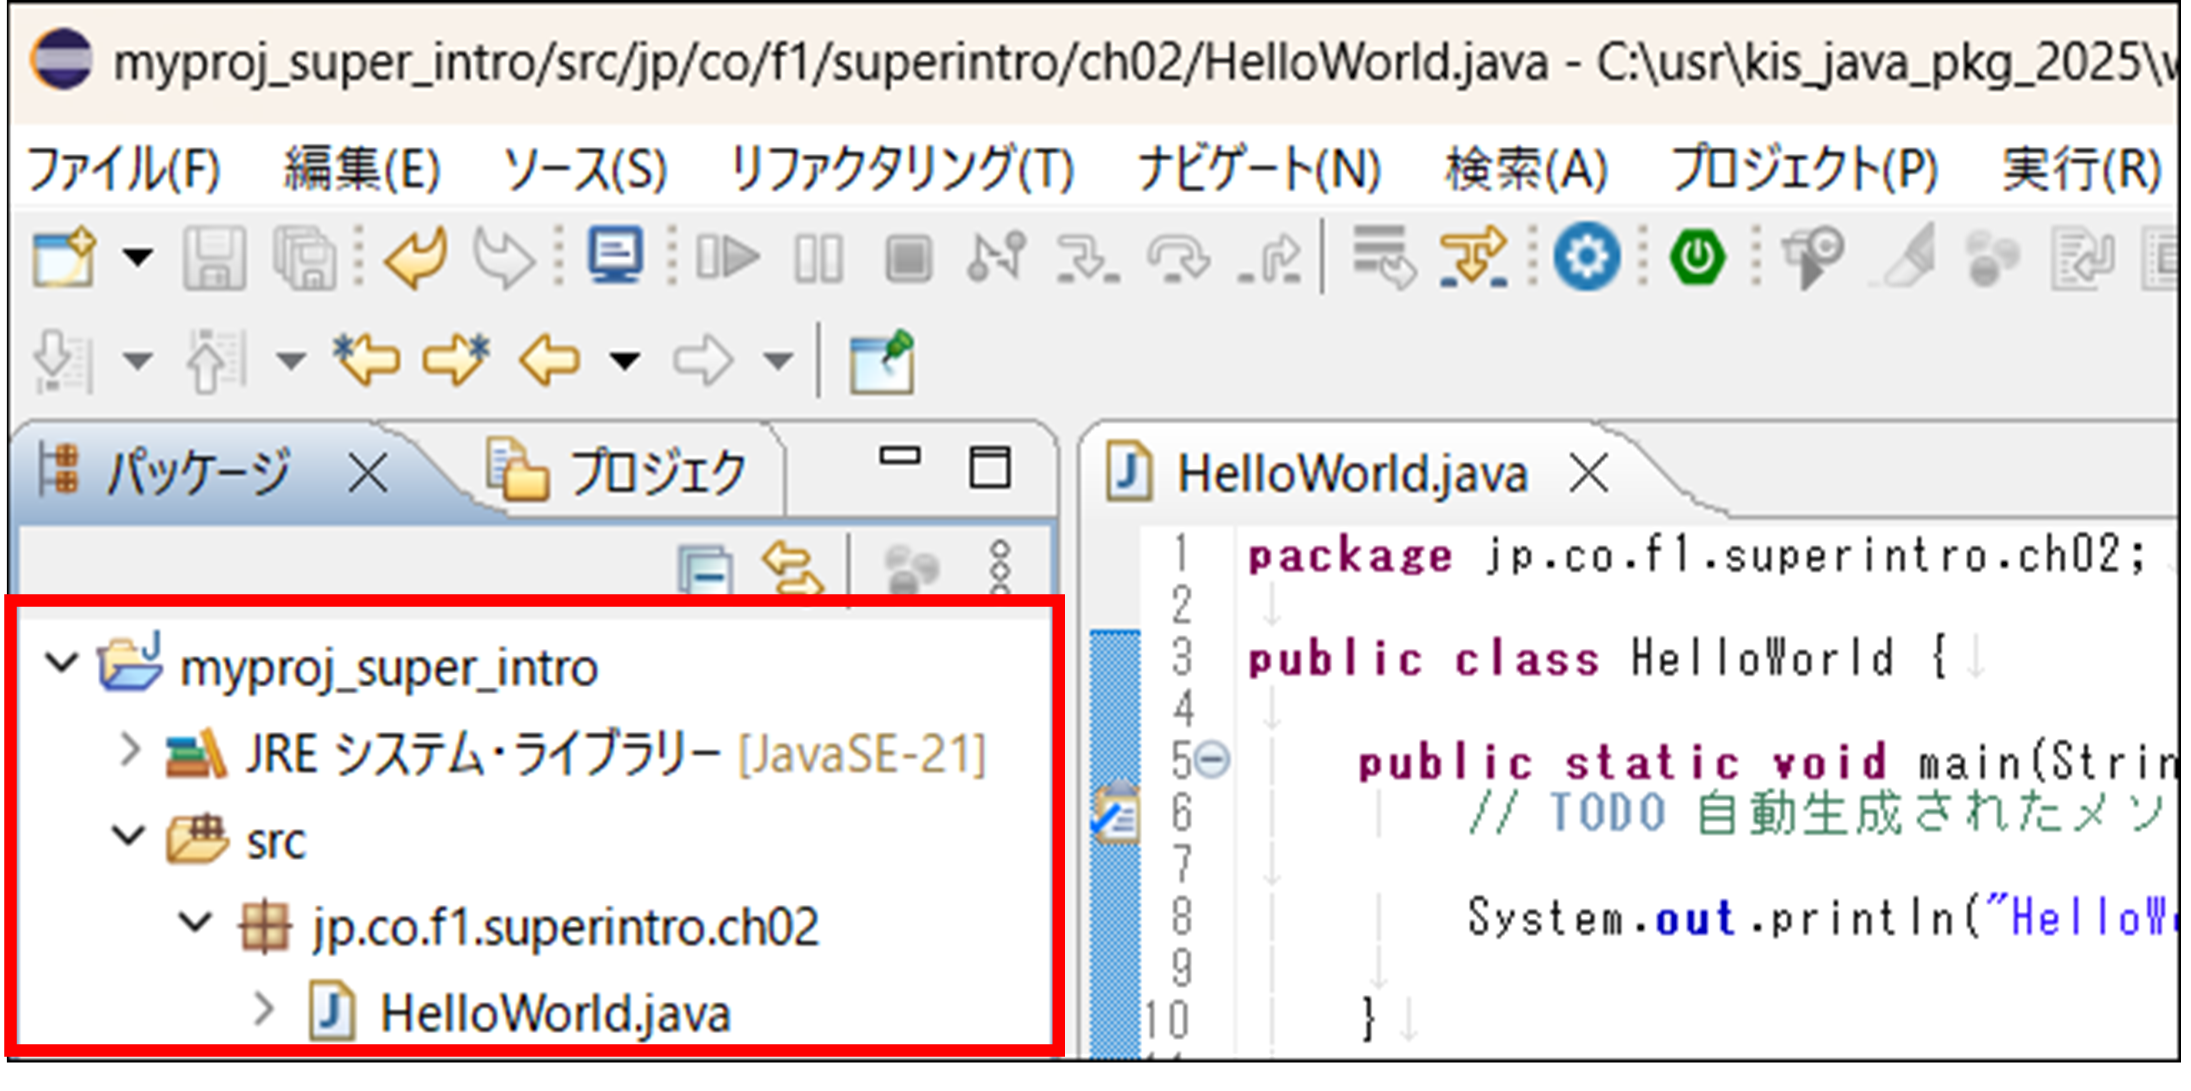Click the green power toolbar icon
Image resolution: width=2191 pixels, height=1091 pixels.
coord(1697,258)
